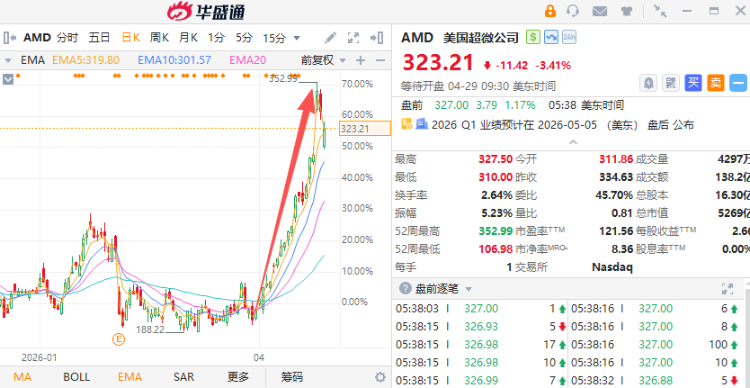Select the EMA indicator tab at bottom

tap(130, 377)
